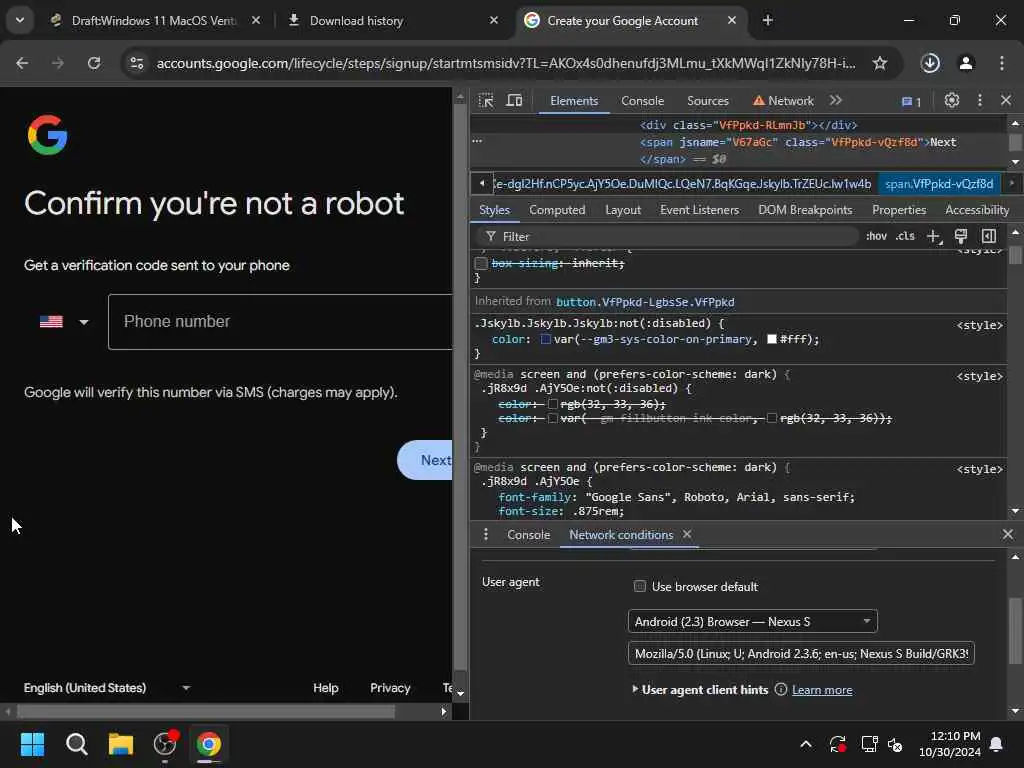Open the DOM Breakpoints tab
Viewport: 1024px width, 768px height.
(x=805, y=210)
